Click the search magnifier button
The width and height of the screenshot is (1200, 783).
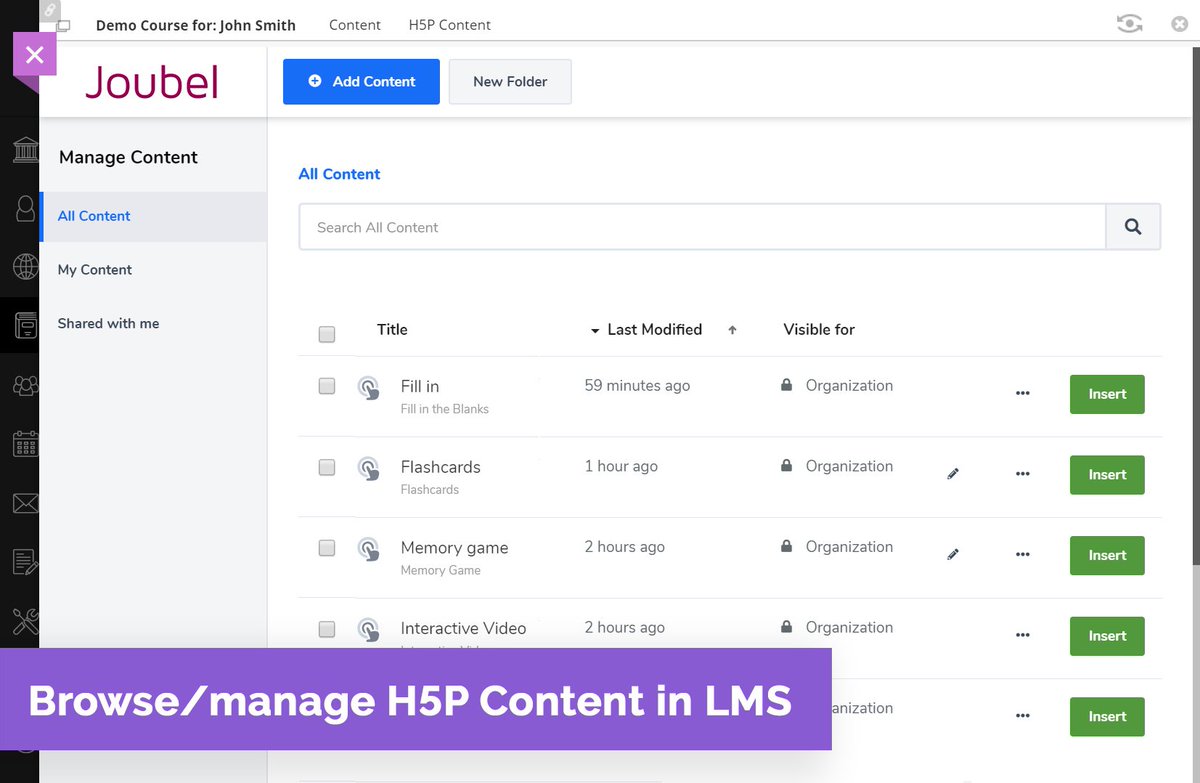[1133, 227]
